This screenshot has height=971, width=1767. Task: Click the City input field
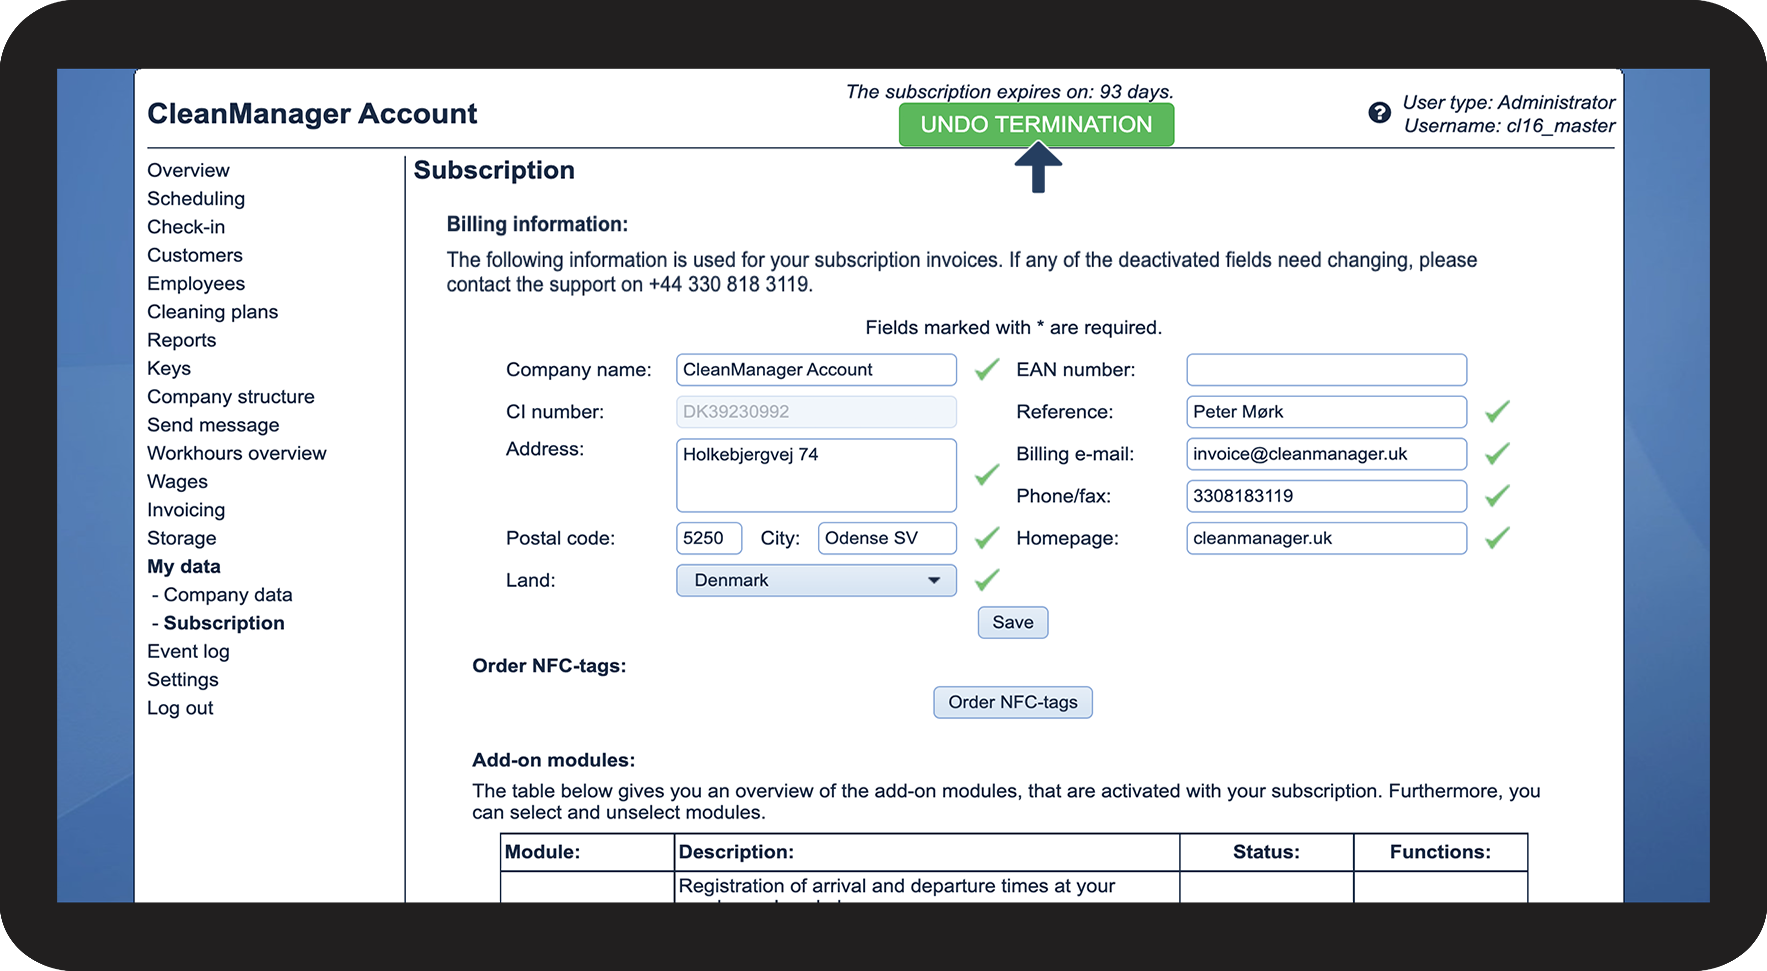[887, 538]
